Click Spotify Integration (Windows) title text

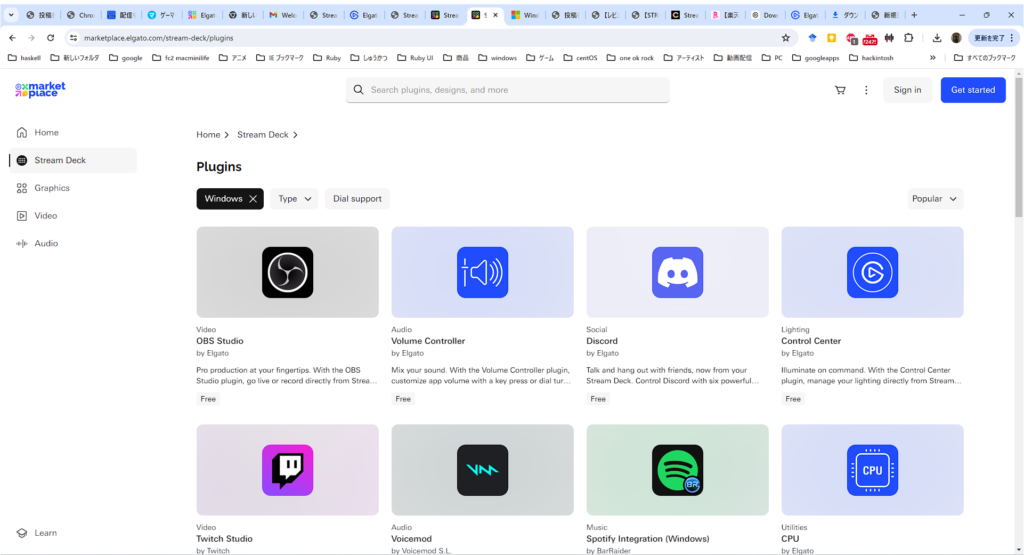click(x=647, y=539)
